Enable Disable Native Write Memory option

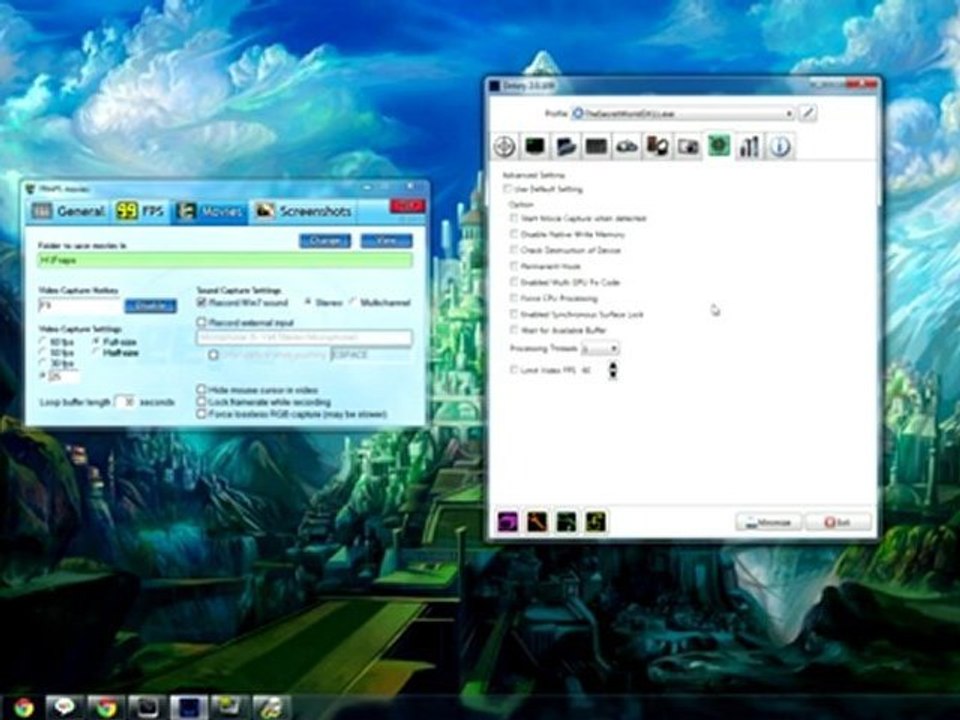[514, 234]
